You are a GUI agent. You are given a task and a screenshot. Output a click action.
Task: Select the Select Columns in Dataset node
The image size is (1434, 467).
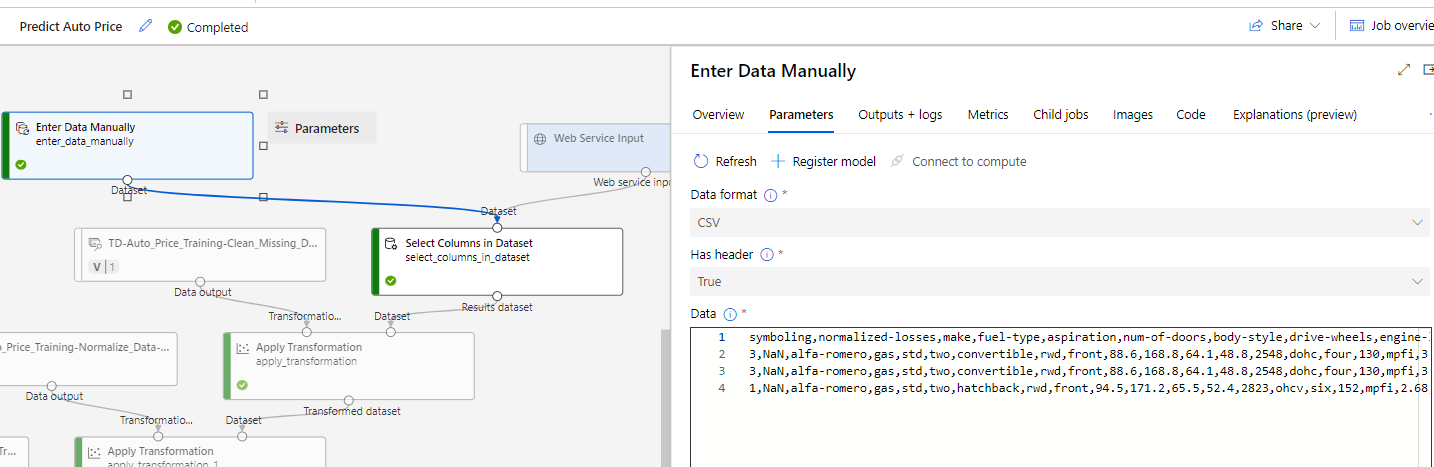496,261
